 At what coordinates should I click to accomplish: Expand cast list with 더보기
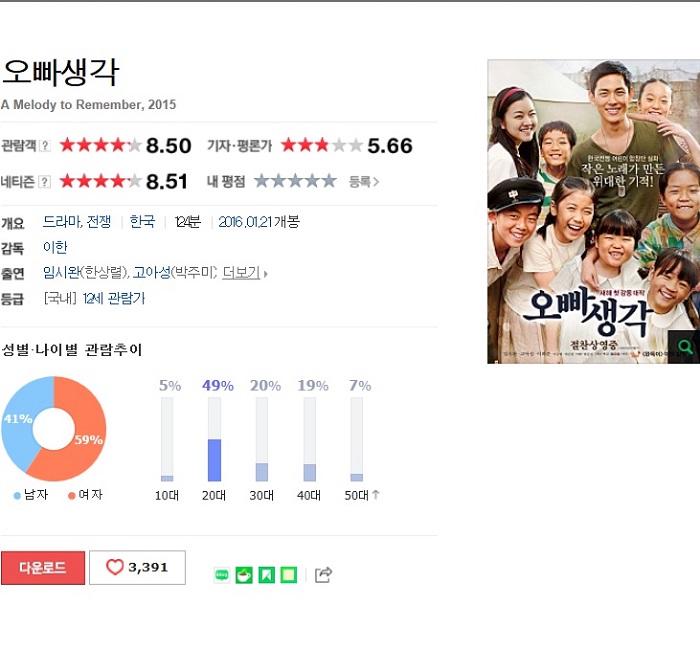click(244, 273)
